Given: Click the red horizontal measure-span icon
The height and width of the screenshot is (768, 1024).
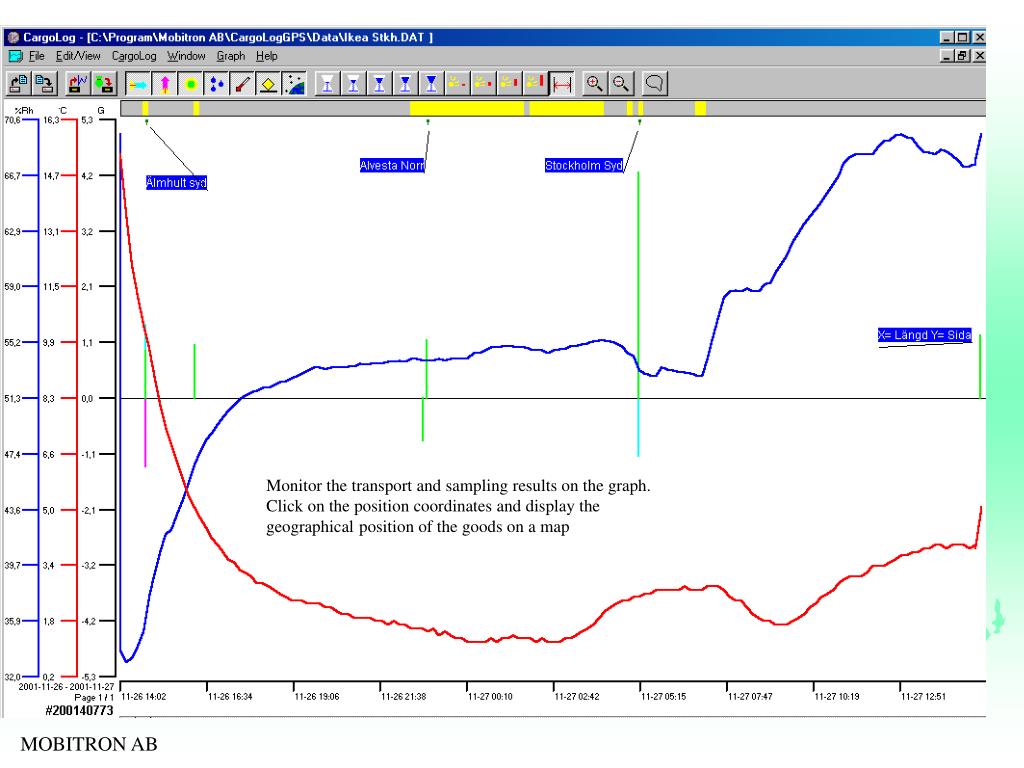Looking at the screenshot, I should [x=562, y=84].
